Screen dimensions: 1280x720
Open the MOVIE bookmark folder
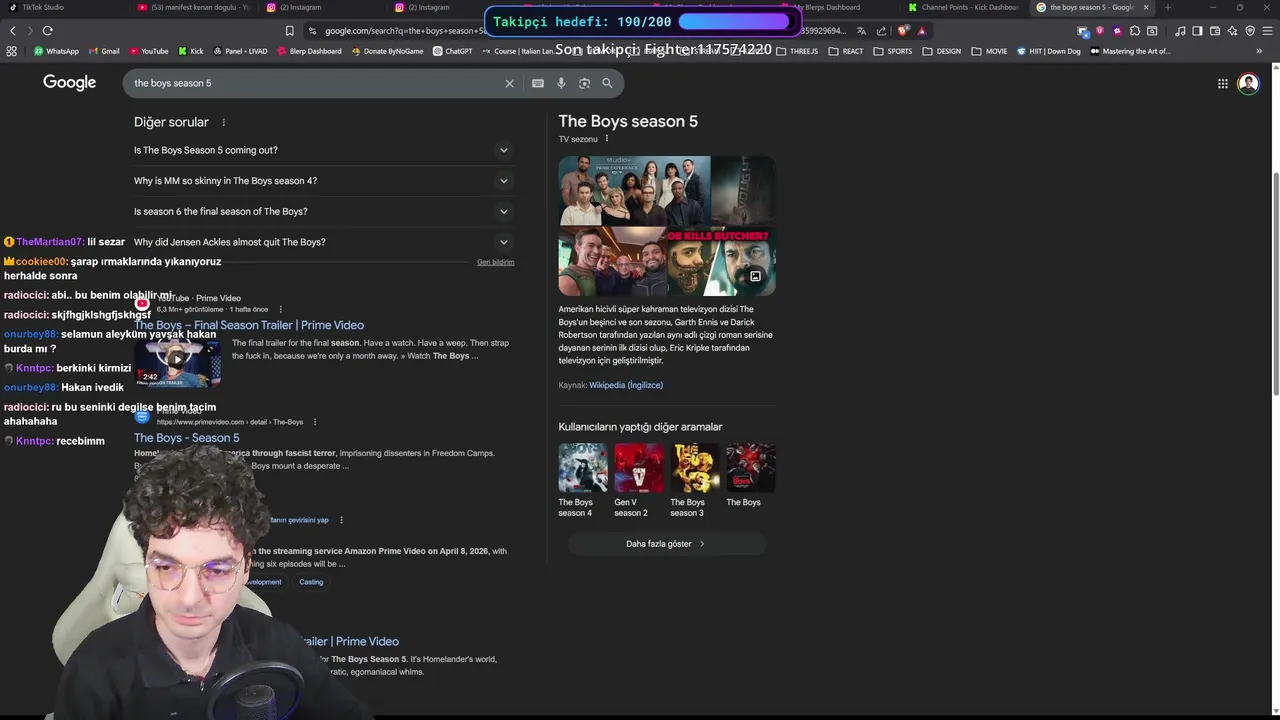click(989, 51)
